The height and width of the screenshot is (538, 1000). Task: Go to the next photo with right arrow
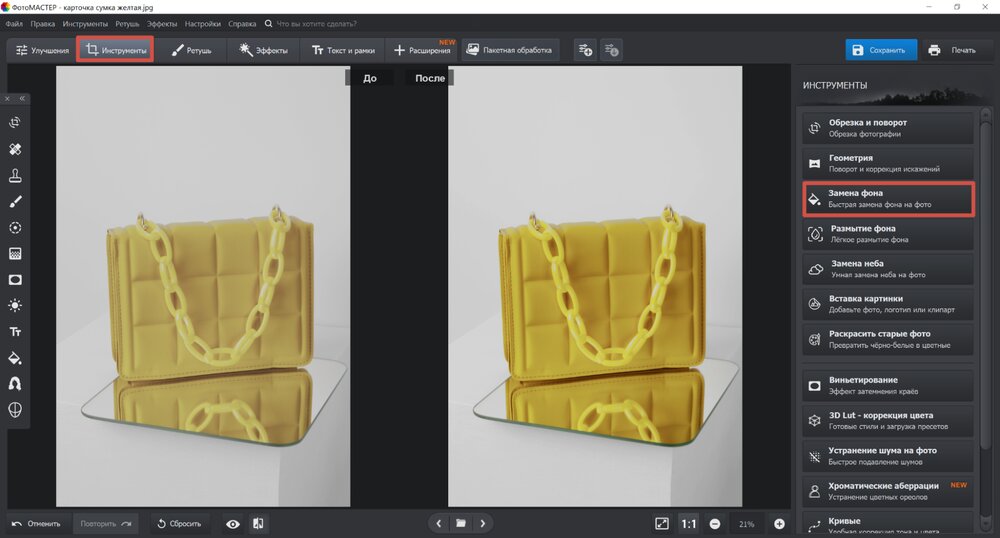pyautogui.click(x=483, y=523)
